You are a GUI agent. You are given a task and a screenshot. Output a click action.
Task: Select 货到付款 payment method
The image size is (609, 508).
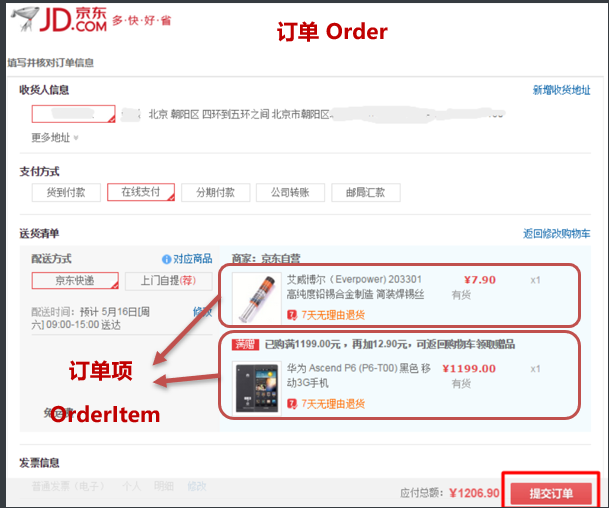tap(66, 192)
